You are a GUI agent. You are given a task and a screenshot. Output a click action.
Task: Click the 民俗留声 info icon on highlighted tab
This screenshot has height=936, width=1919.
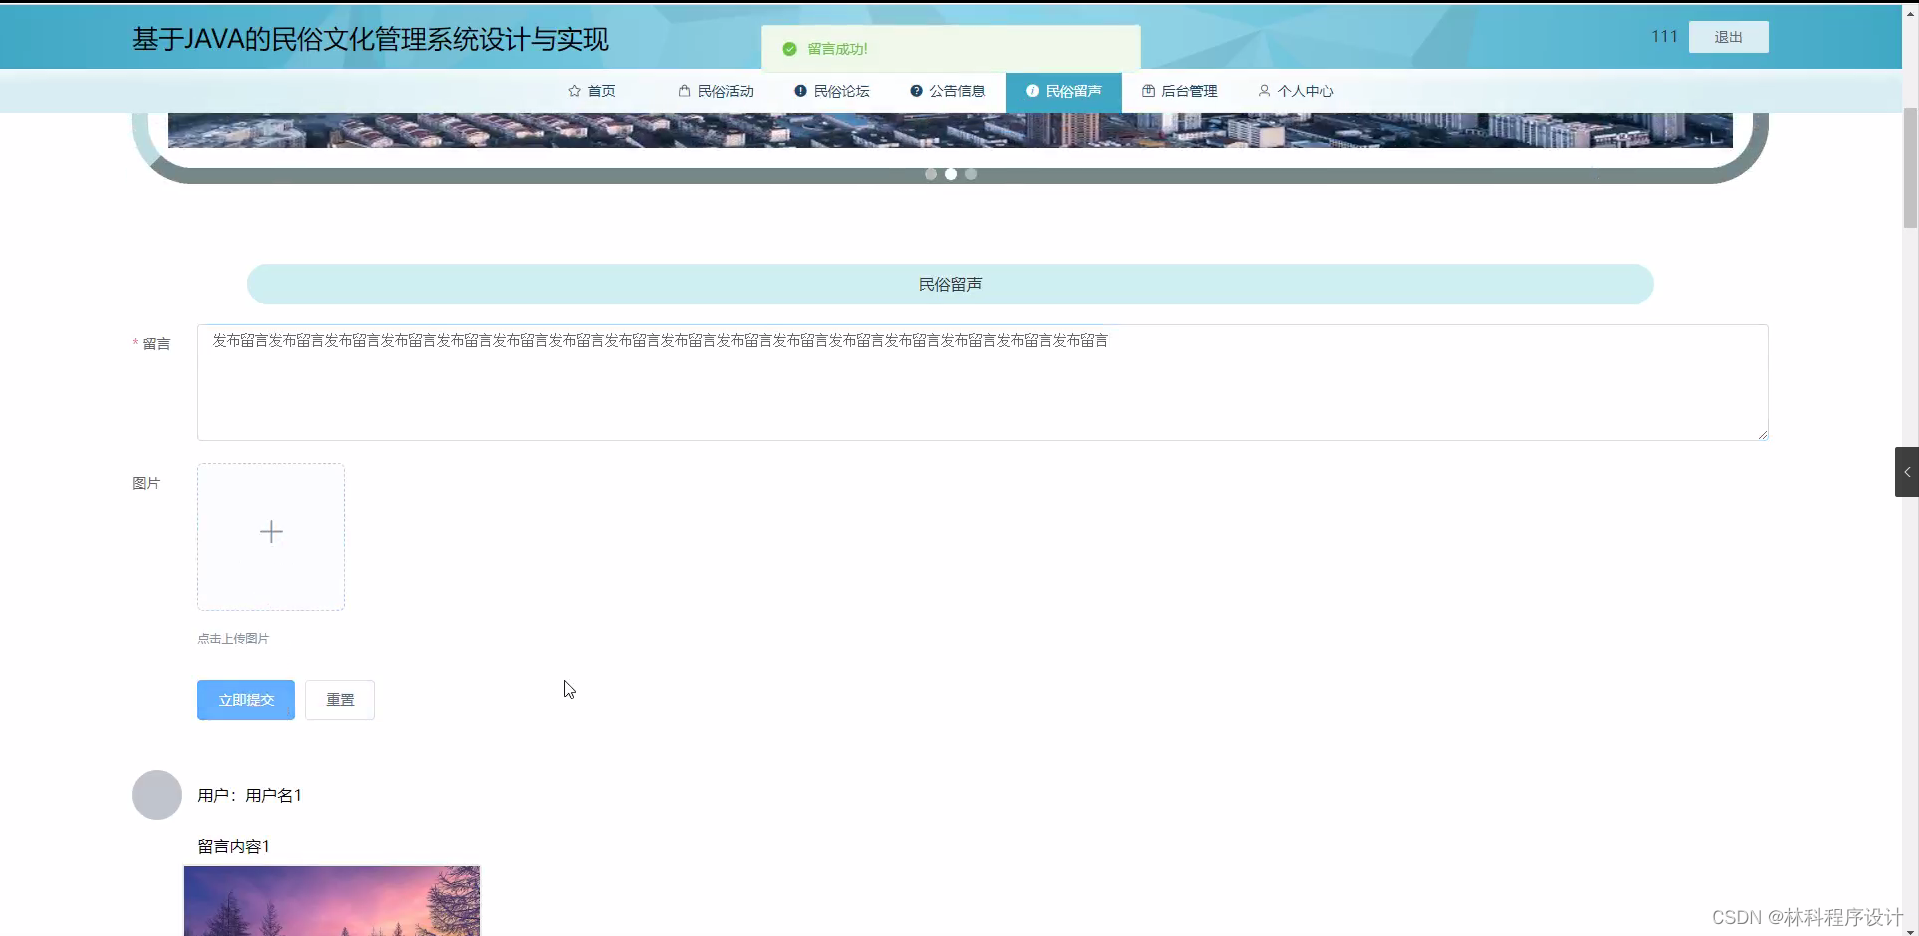click(1032, 91)
